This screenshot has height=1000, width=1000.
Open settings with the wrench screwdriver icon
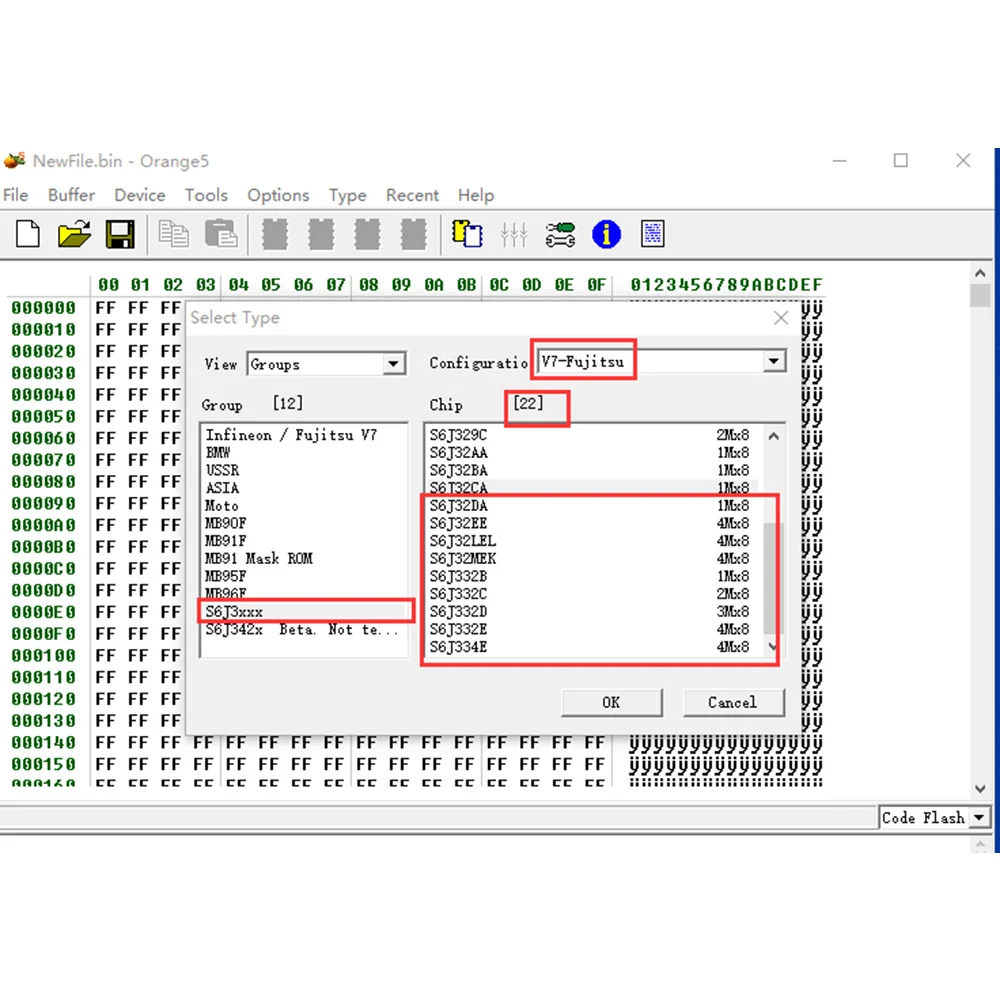(x=560, y=235)
